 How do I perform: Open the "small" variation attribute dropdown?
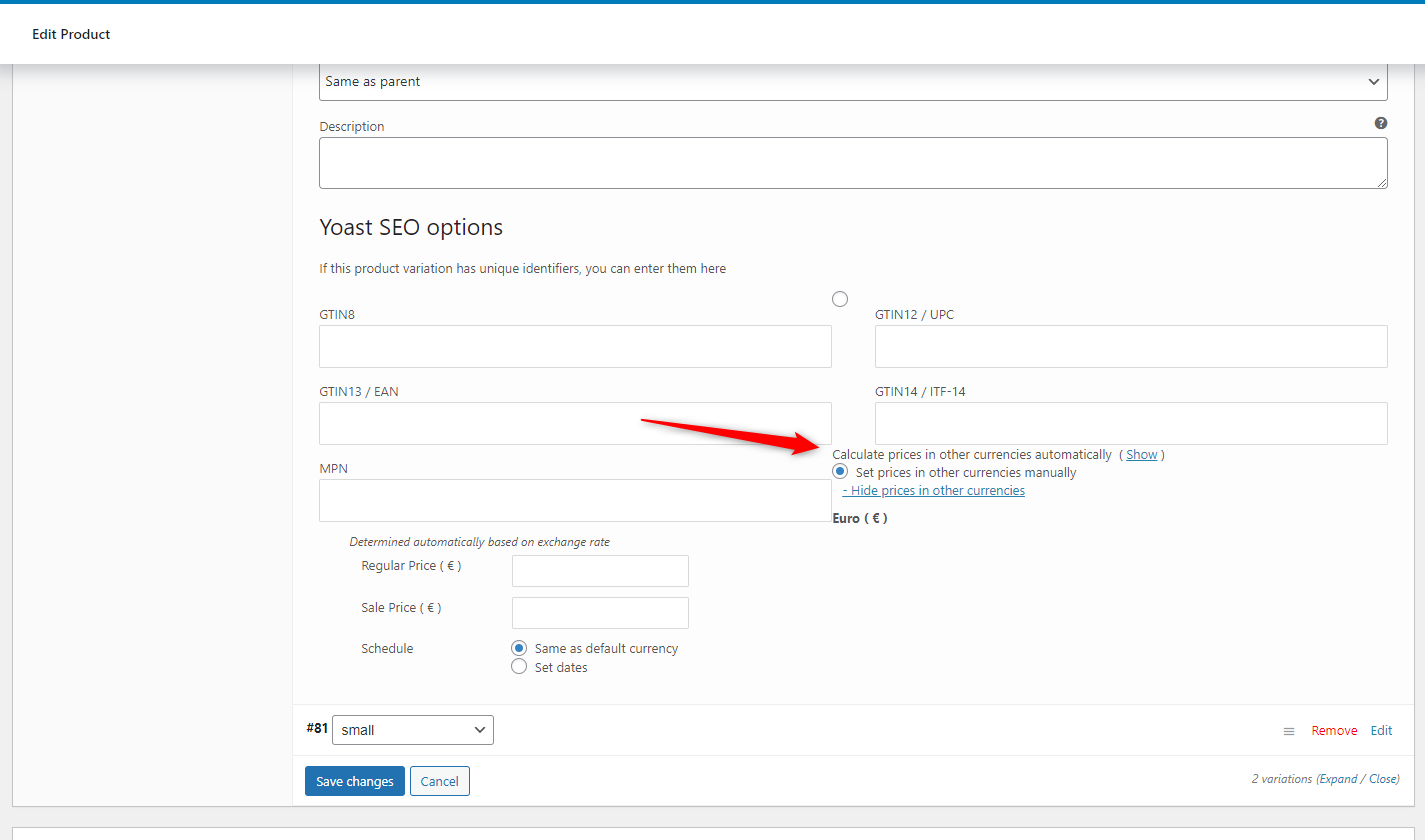click(413, 730)
